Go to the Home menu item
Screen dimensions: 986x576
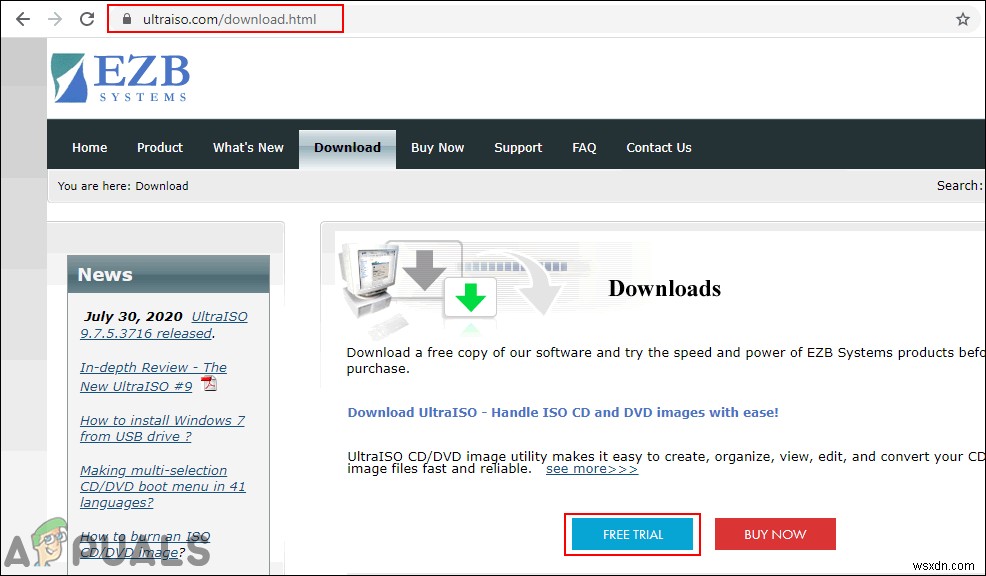click(x=89, y=148)
